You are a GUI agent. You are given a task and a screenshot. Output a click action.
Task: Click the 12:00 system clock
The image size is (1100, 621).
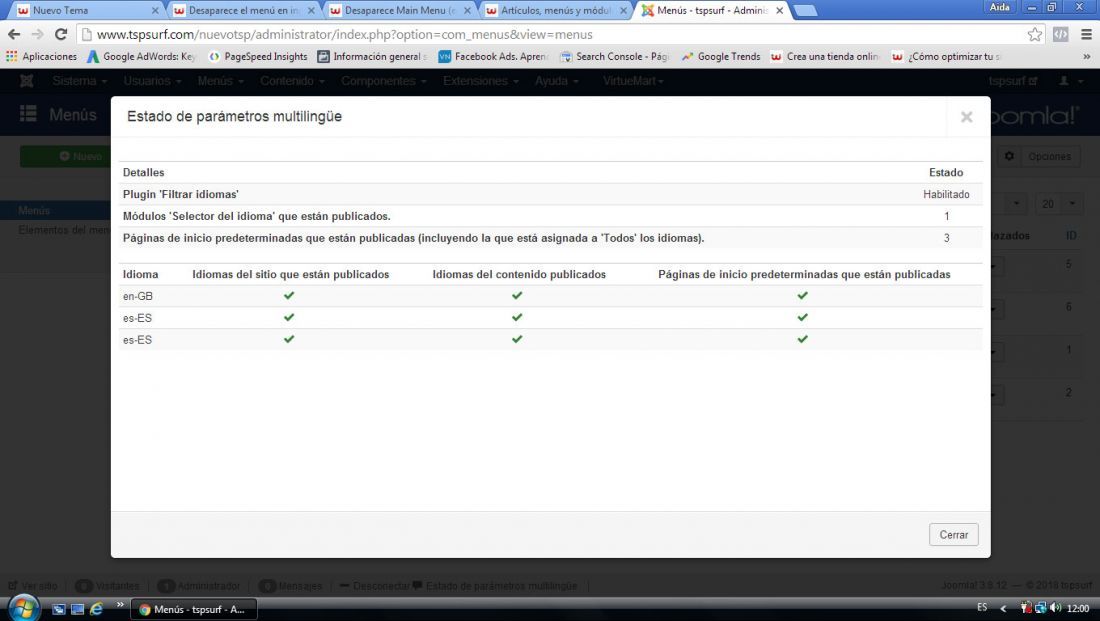pyautogui.click(x=1078, y=608)
